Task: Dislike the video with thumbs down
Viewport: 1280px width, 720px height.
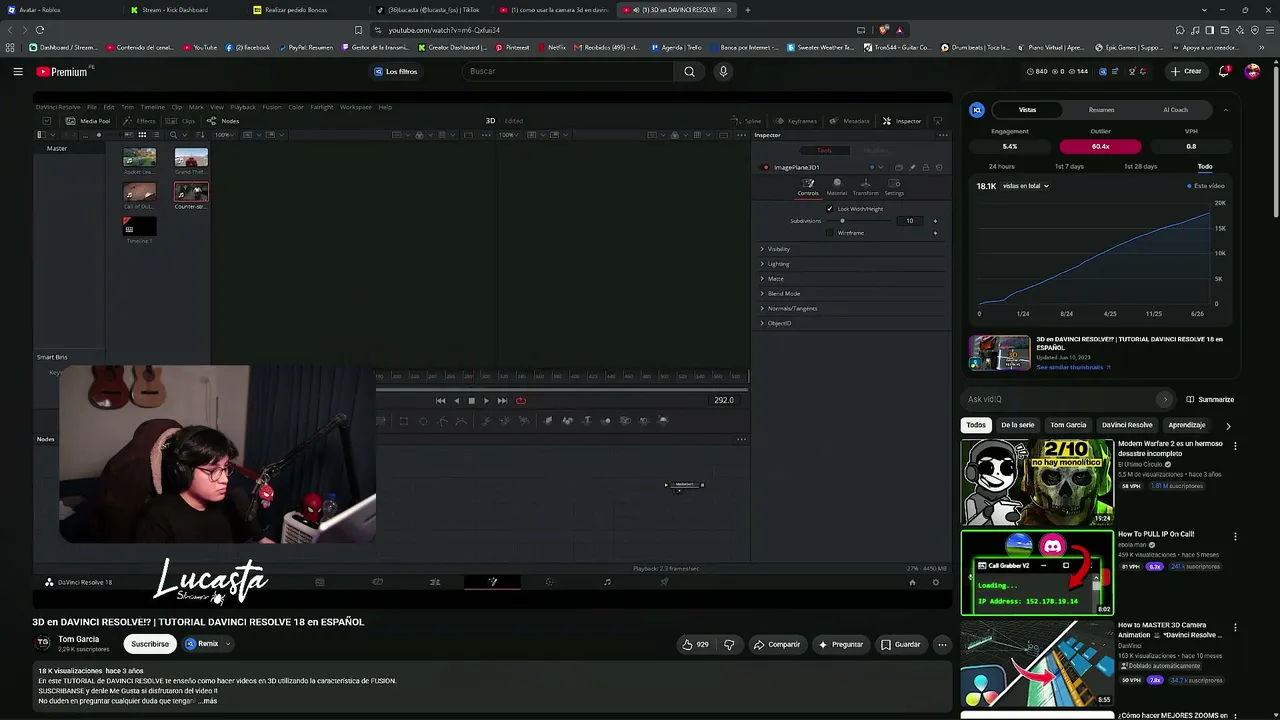Action: pos(729,644)
